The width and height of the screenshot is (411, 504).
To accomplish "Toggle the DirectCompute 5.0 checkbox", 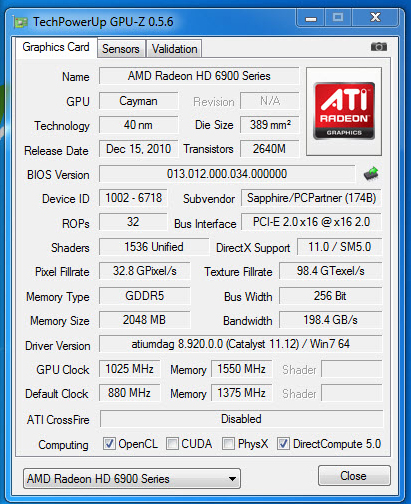I will click(283, 444).
